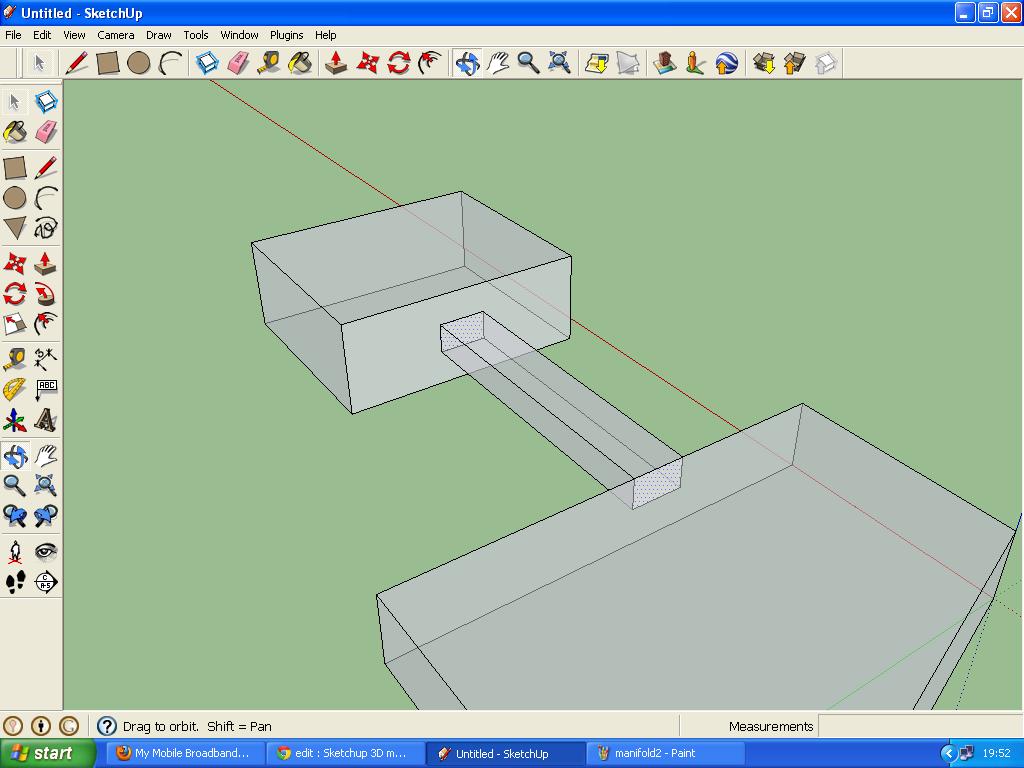Select the Axes tool
The width and height of the screenshot is (1024, 768).
15,420
